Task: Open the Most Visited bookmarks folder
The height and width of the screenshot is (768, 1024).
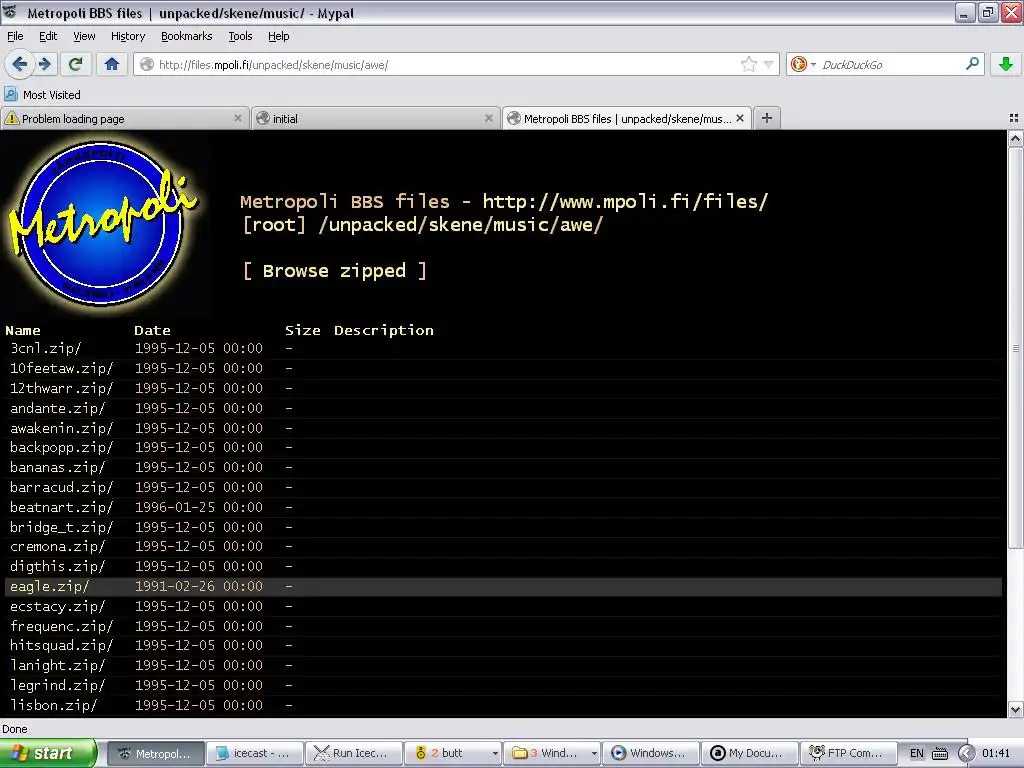Action: coord(42,95)
